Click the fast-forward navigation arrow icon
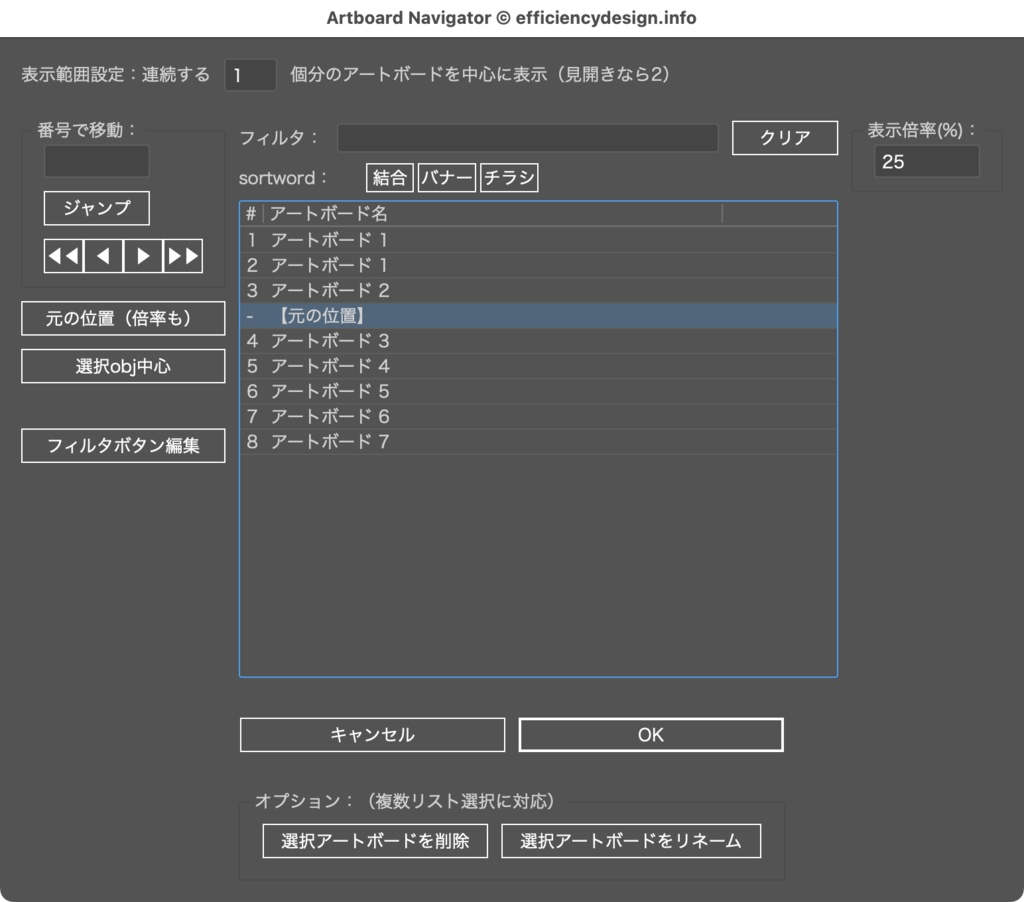 coord(182,256)
